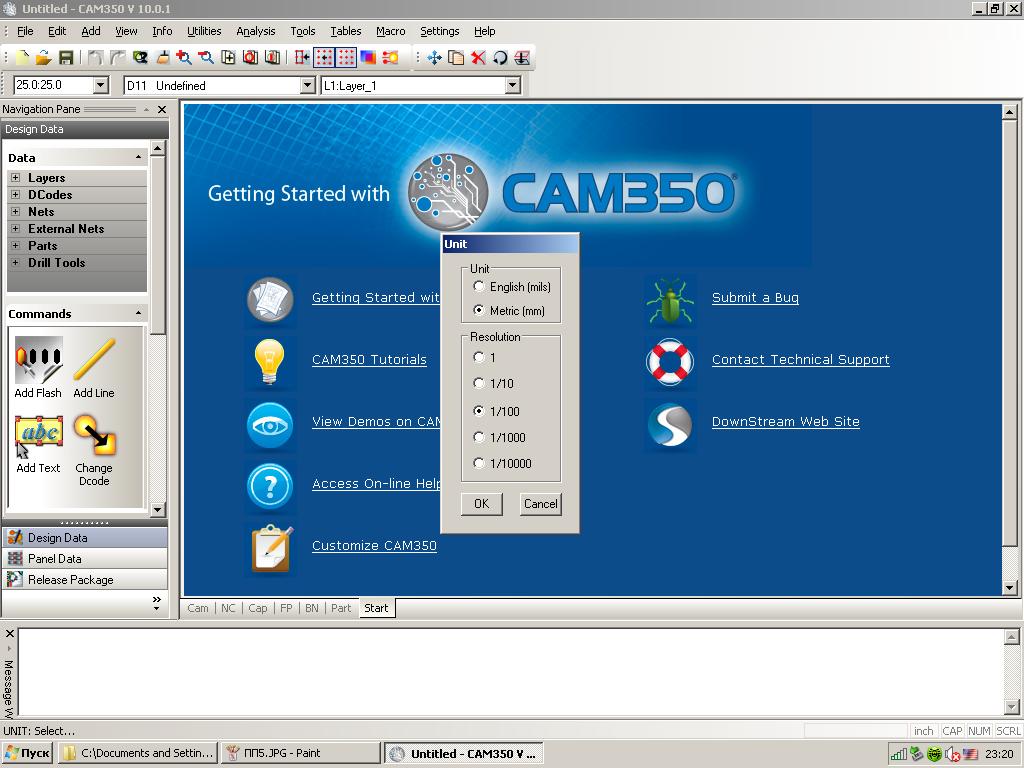This screenshot has width=1024, height=768.
Task: Click the Redo arrow toolbar icon
Action: point(118,57)
